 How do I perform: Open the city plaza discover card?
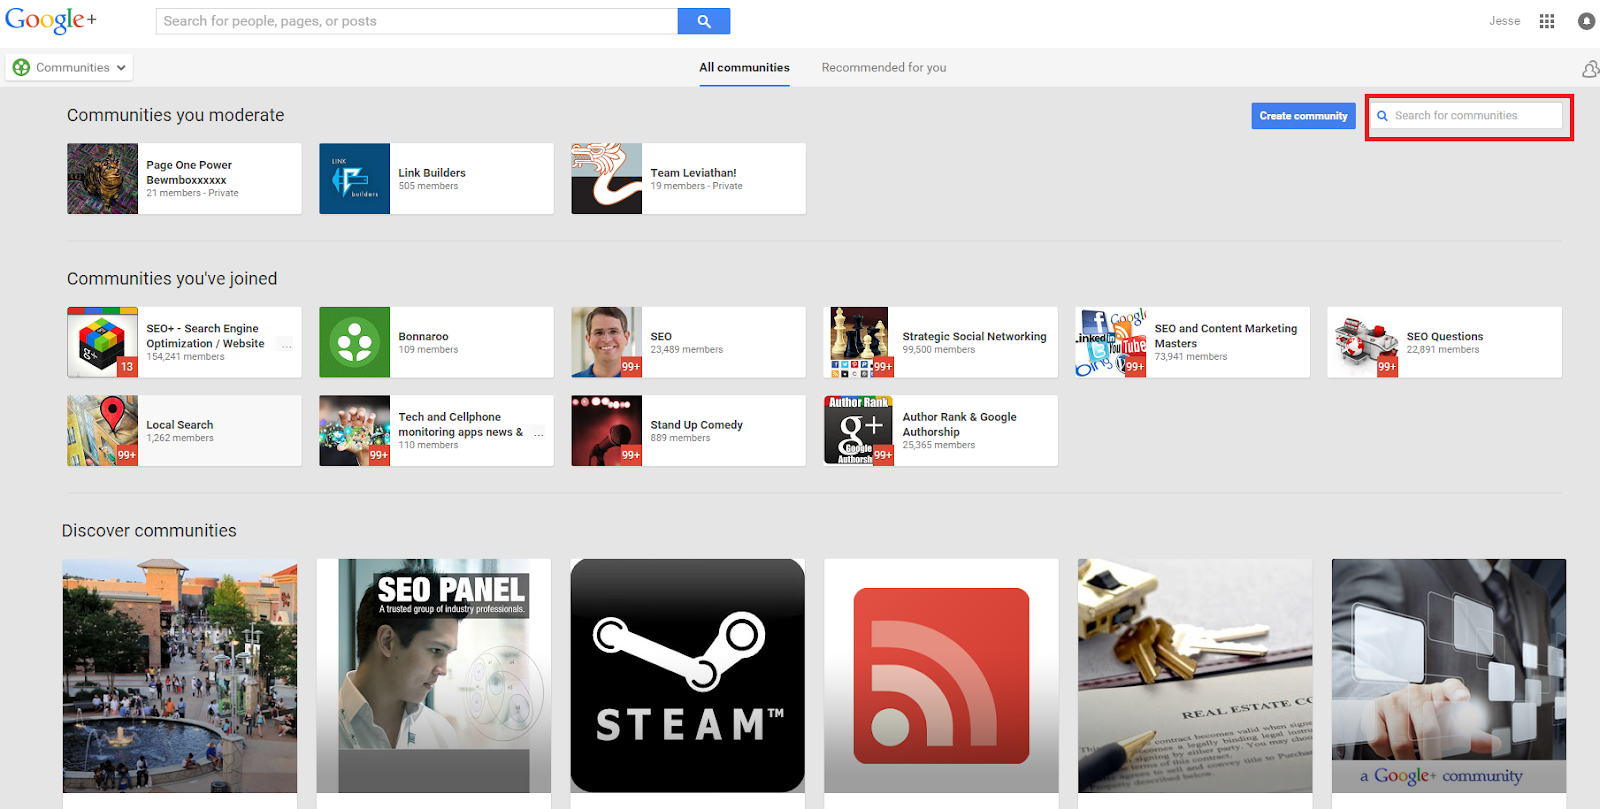pyautogui.click(x=180, y=676)
